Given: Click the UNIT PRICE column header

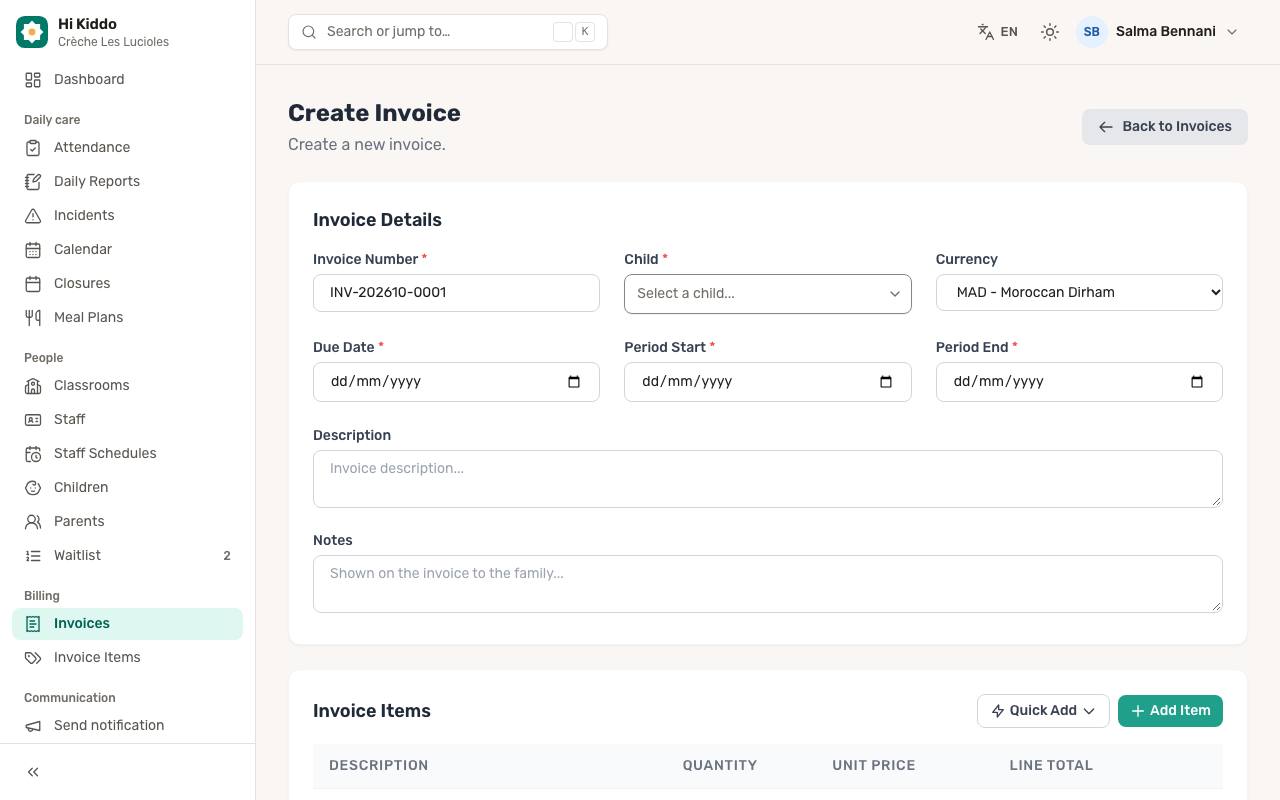Looking at the screenshot, I should pyautogui.click(x=874, y=766).
